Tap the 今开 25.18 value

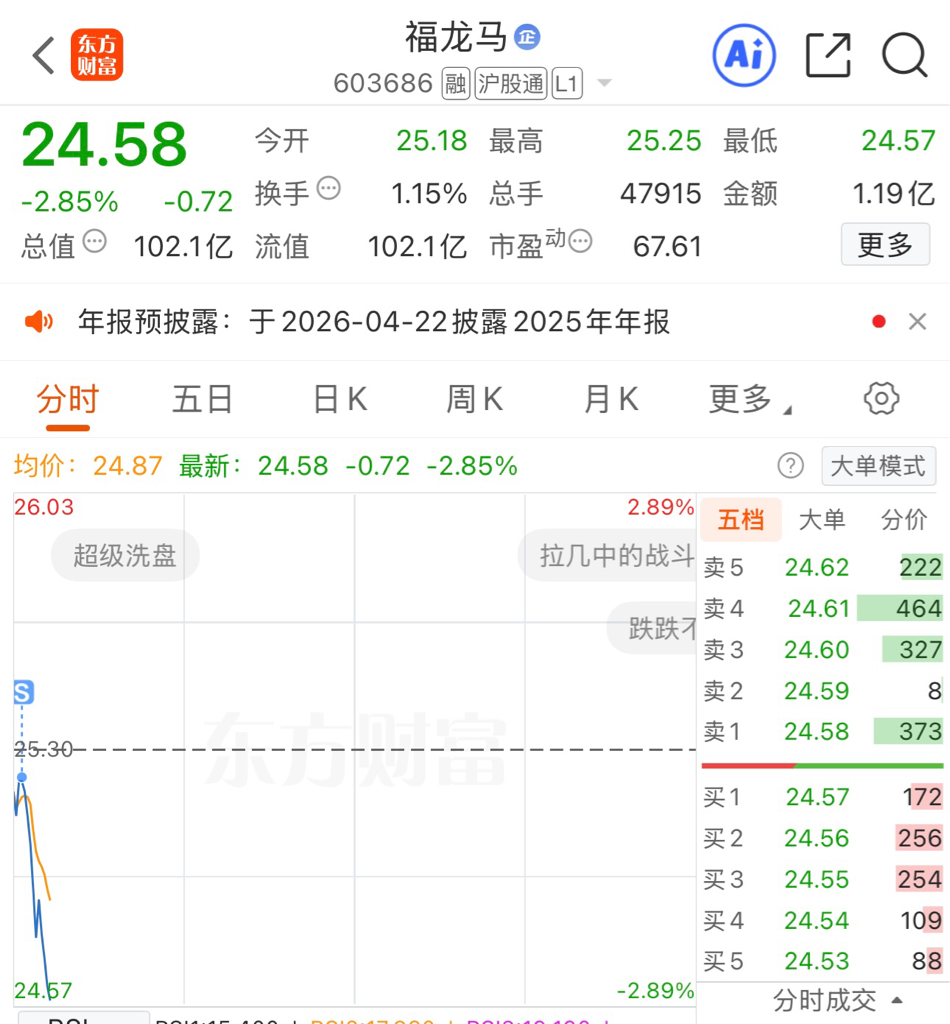[432, 140]
